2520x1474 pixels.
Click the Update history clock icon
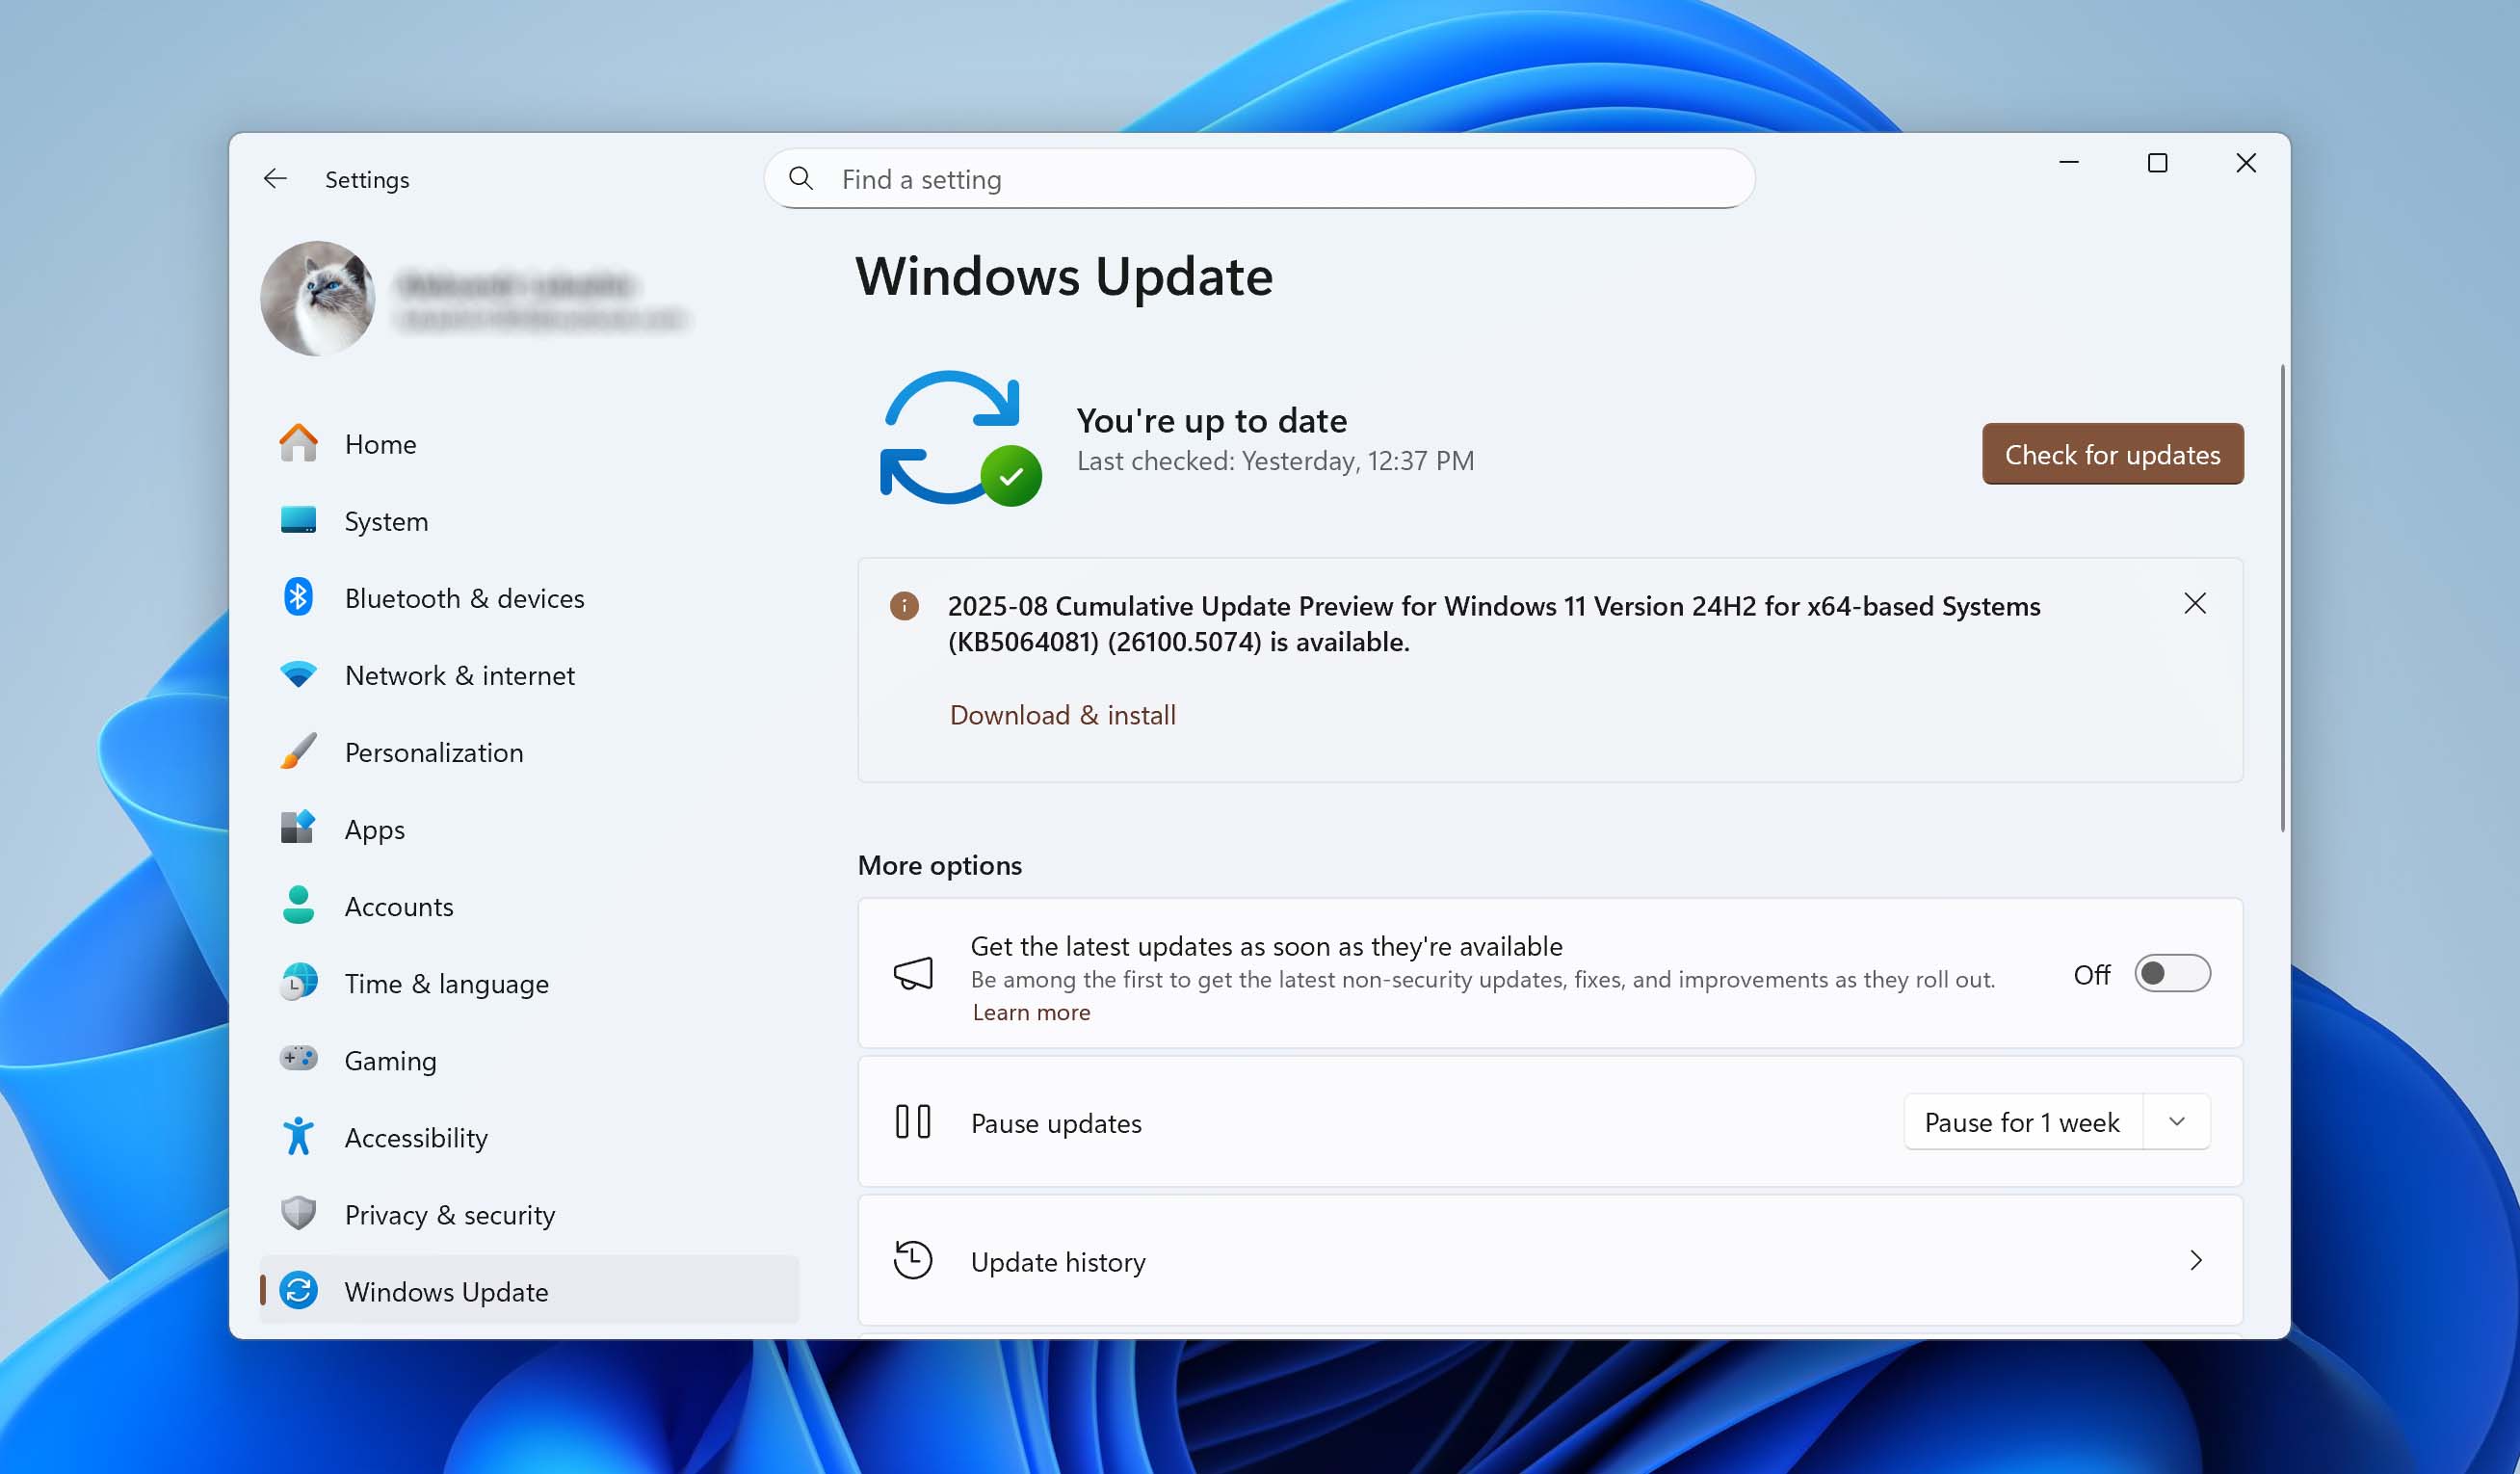913,1261
